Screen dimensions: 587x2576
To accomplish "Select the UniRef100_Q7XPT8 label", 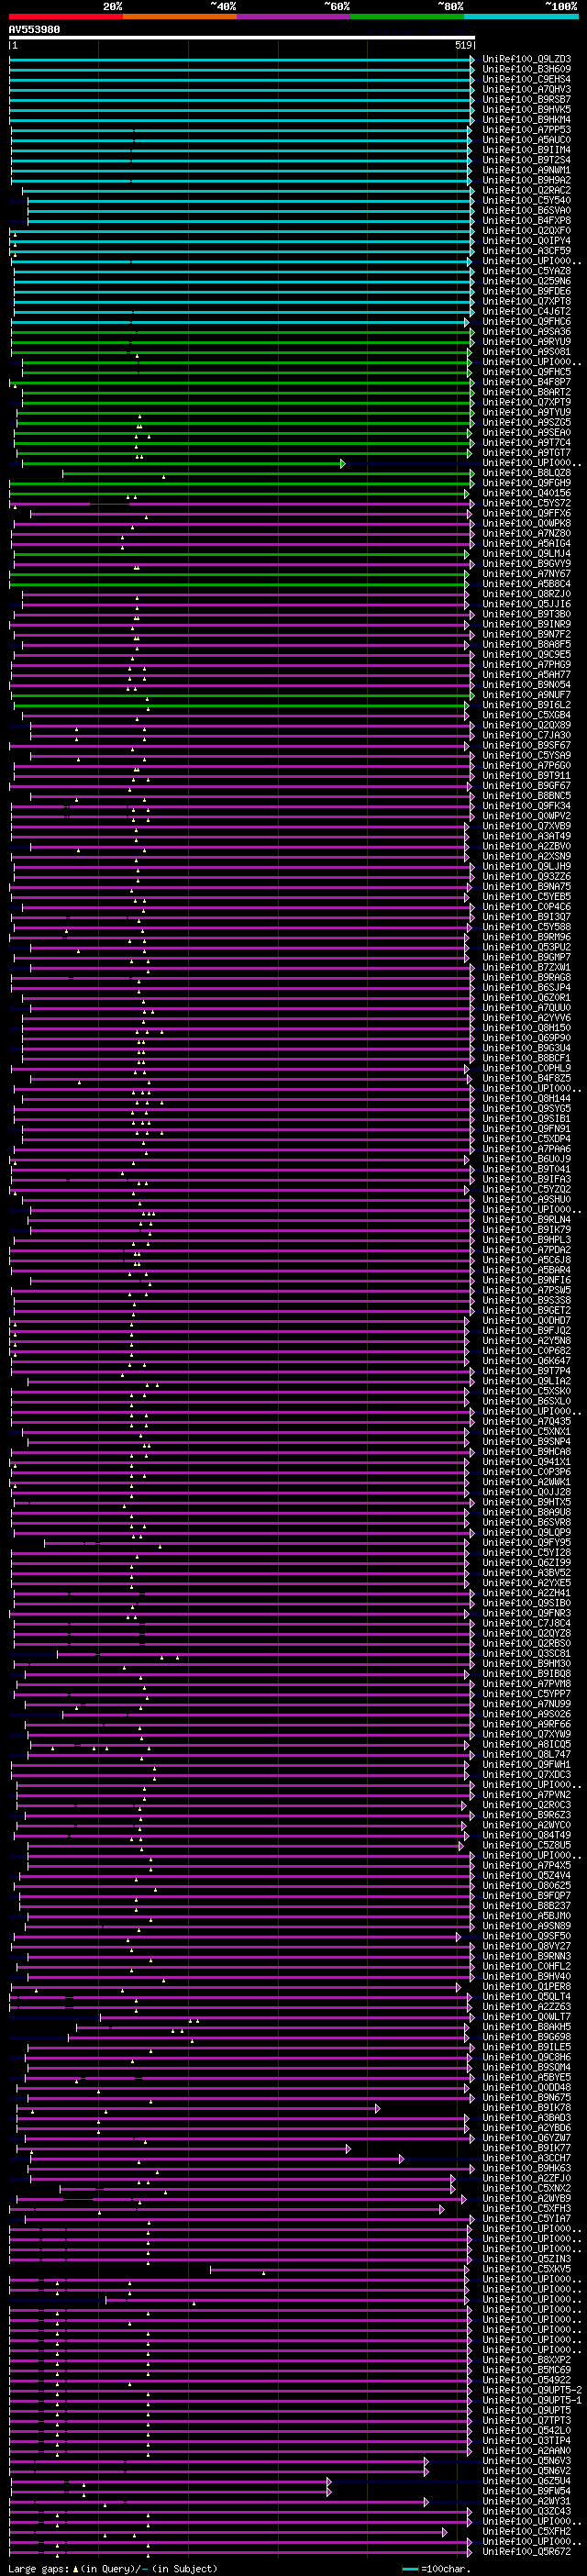I will pos(527,301).
